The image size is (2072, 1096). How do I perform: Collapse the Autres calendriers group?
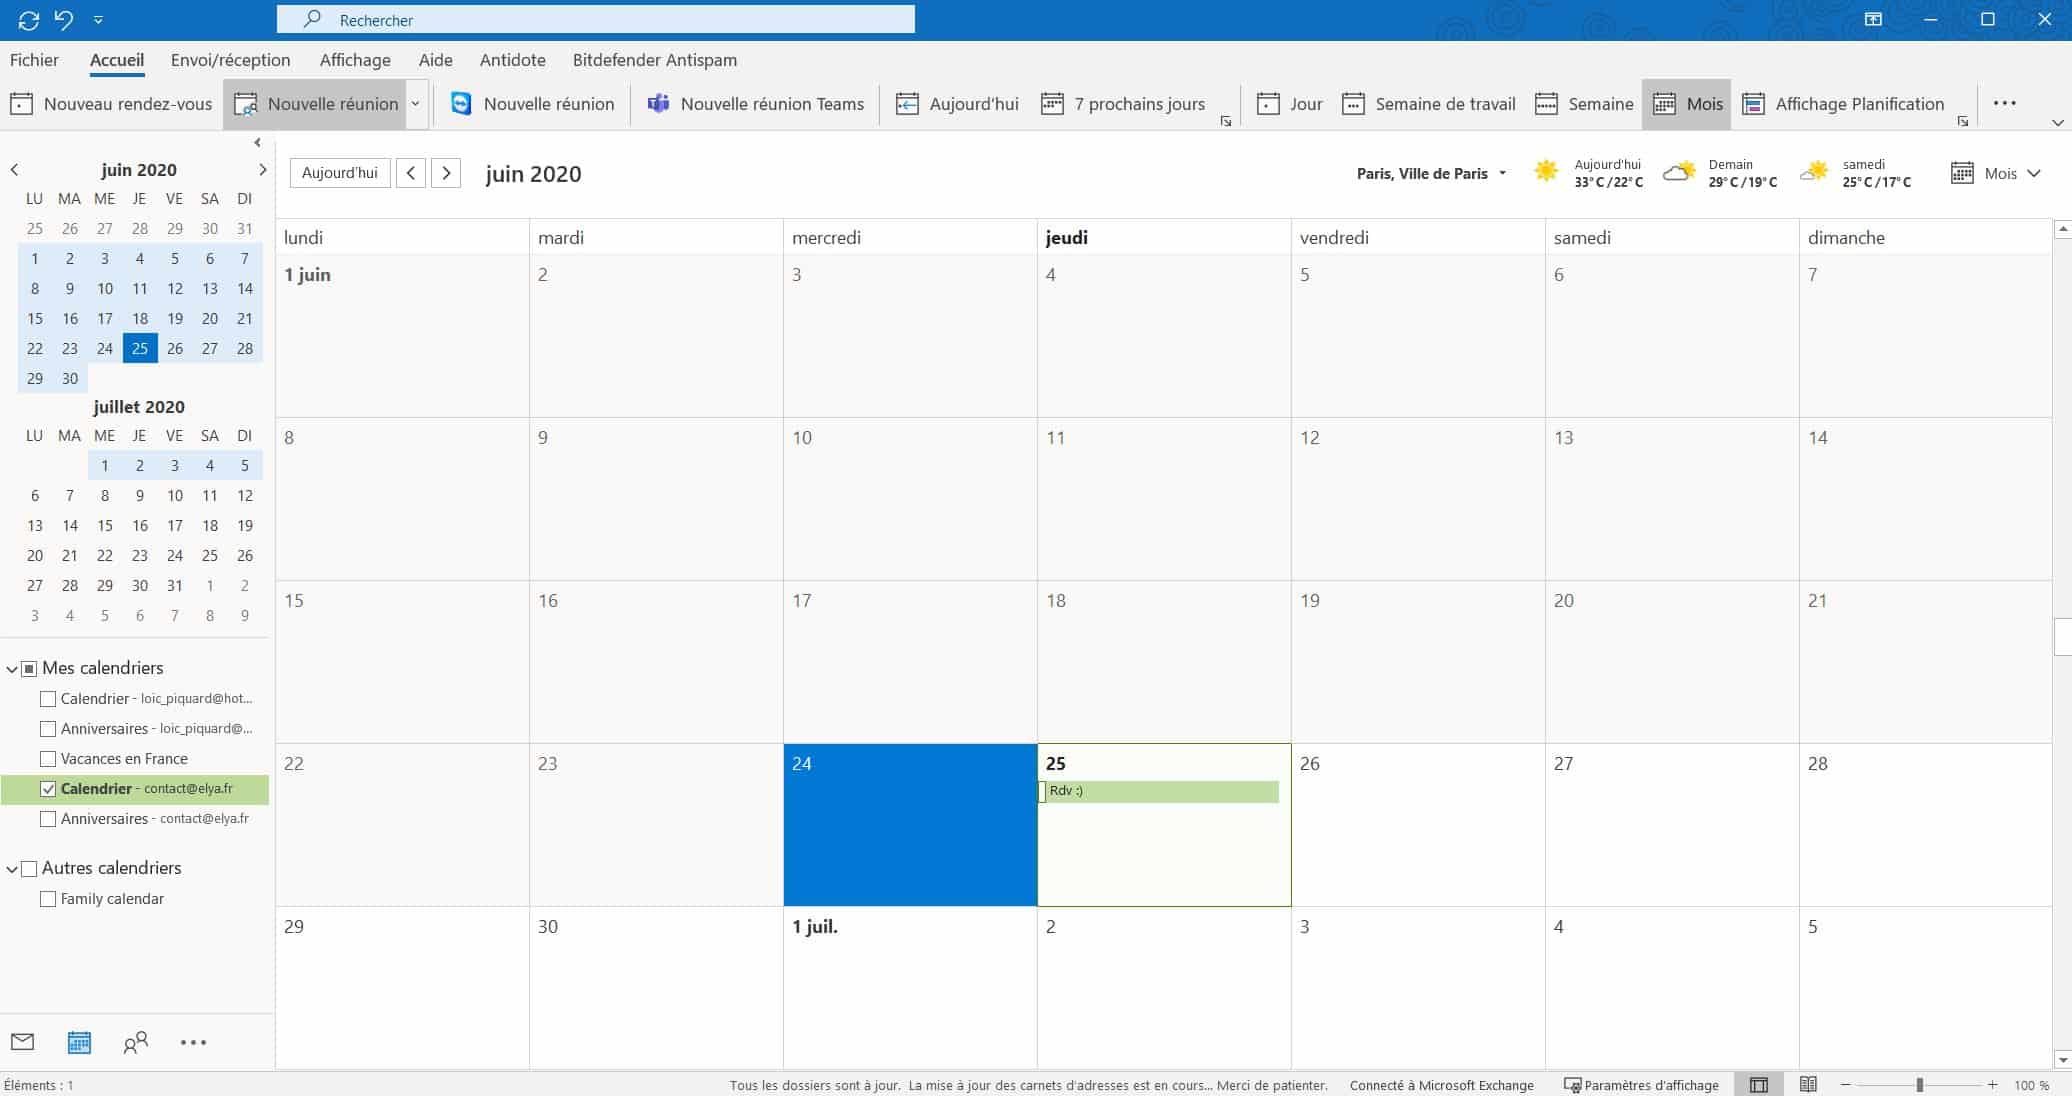pyautogui.click(x=12, y=869)
